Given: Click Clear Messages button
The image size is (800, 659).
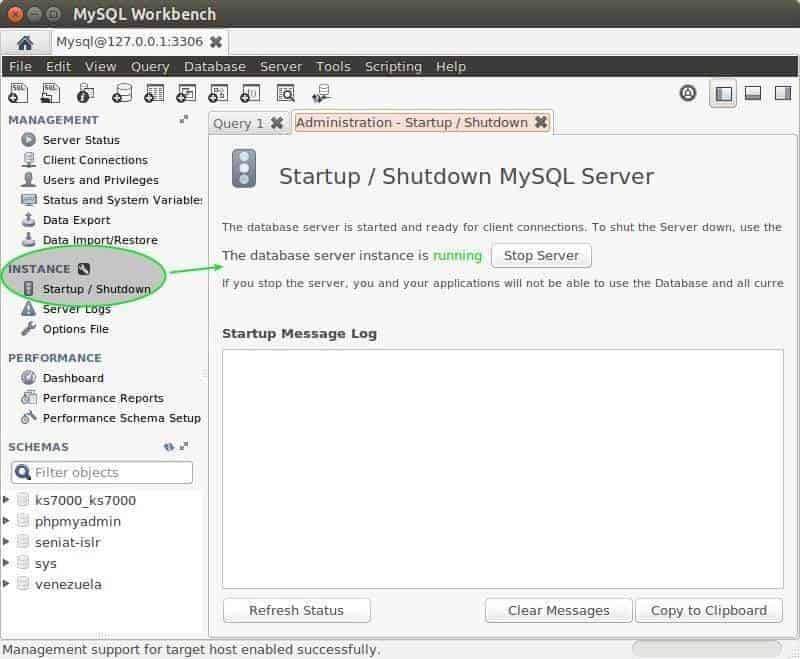Looking at the screenshot, I should 559,610.
